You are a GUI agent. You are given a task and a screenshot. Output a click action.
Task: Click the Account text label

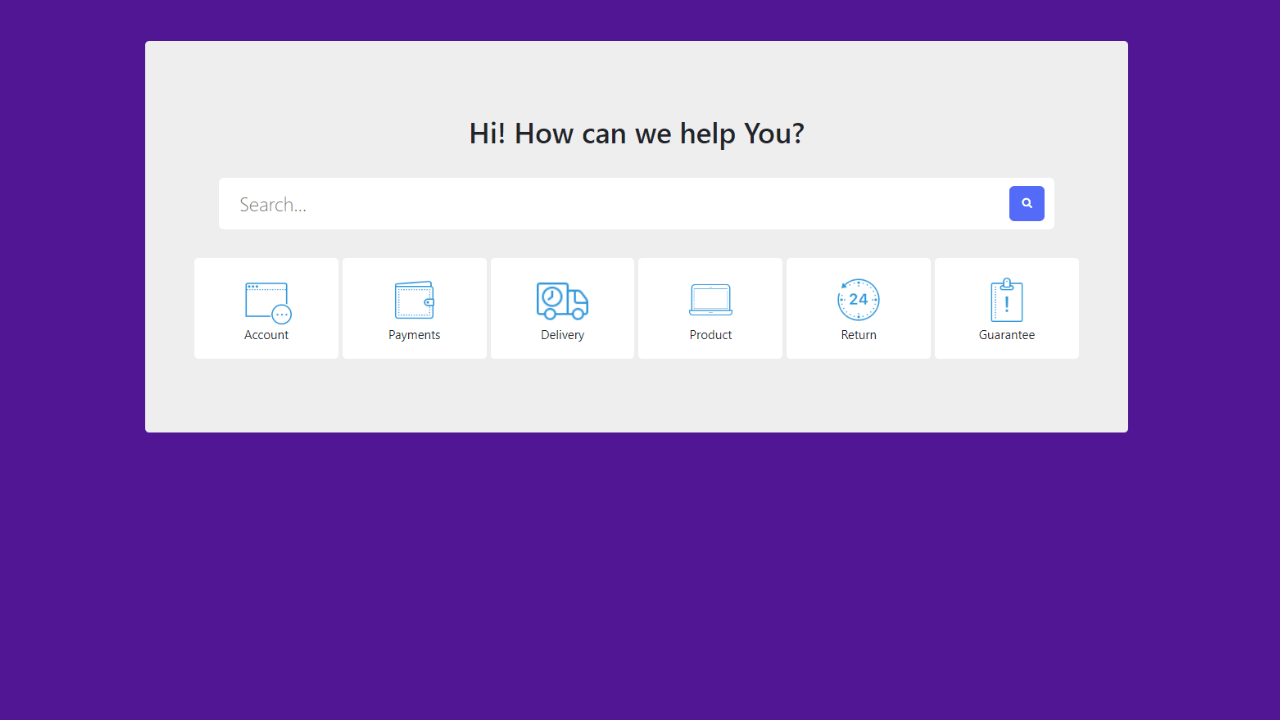(x=266, y=334)
